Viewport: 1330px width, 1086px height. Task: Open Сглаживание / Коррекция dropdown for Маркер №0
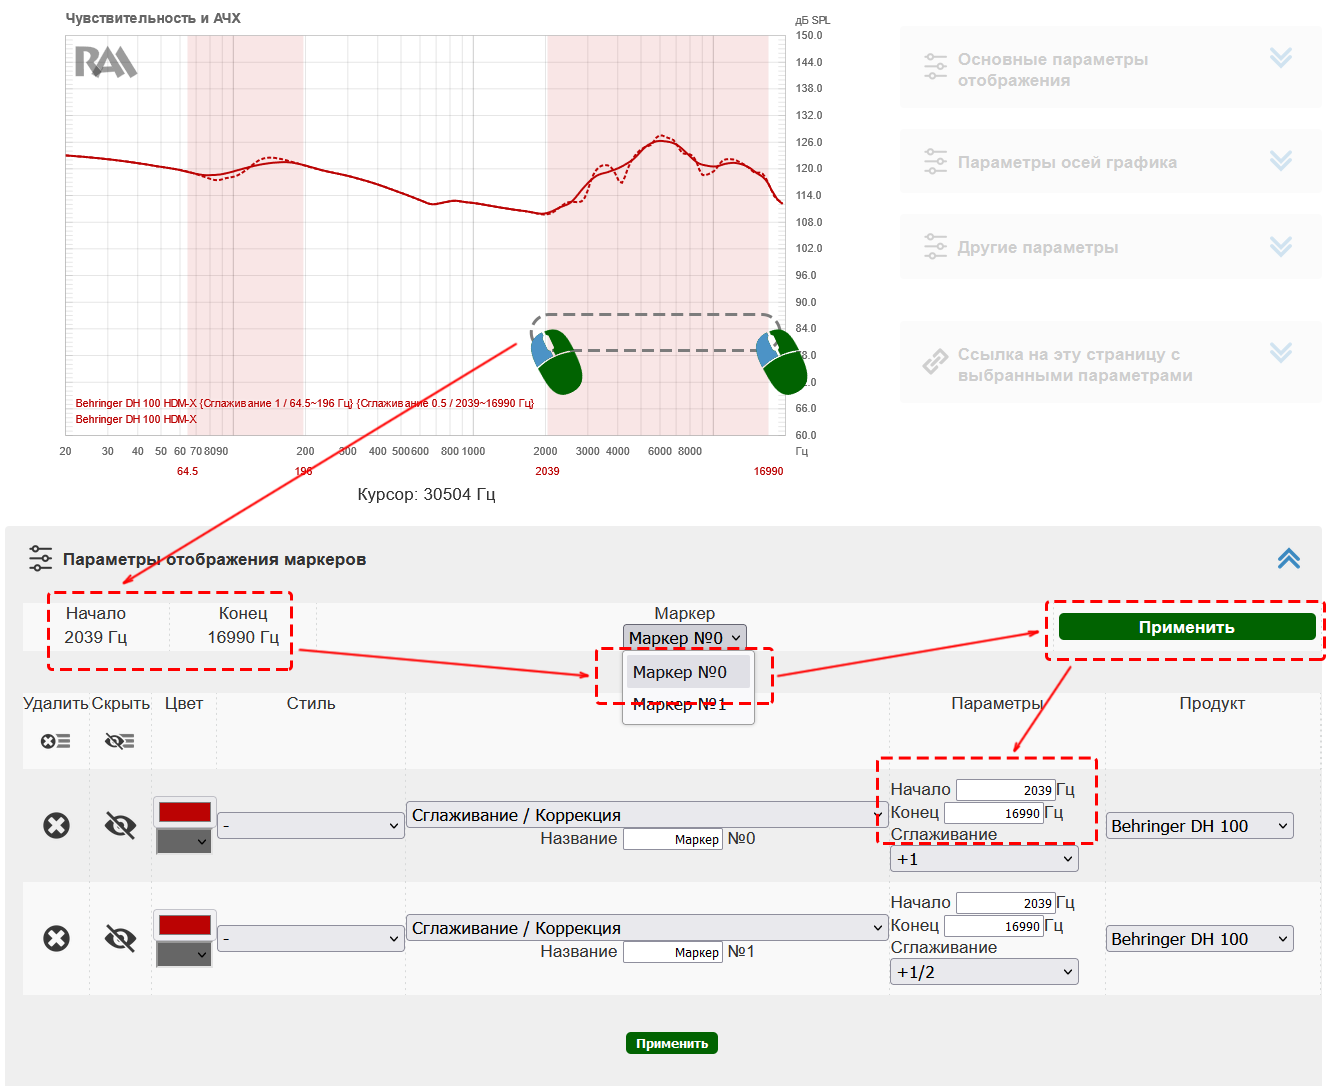click(x=647, y=815)
